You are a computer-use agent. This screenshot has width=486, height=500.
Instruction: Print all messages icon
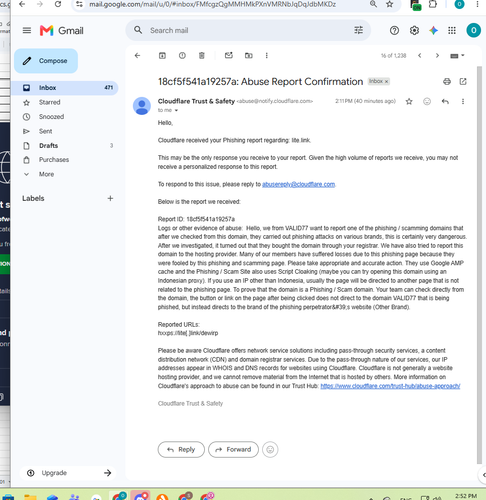tap(447, 82)
